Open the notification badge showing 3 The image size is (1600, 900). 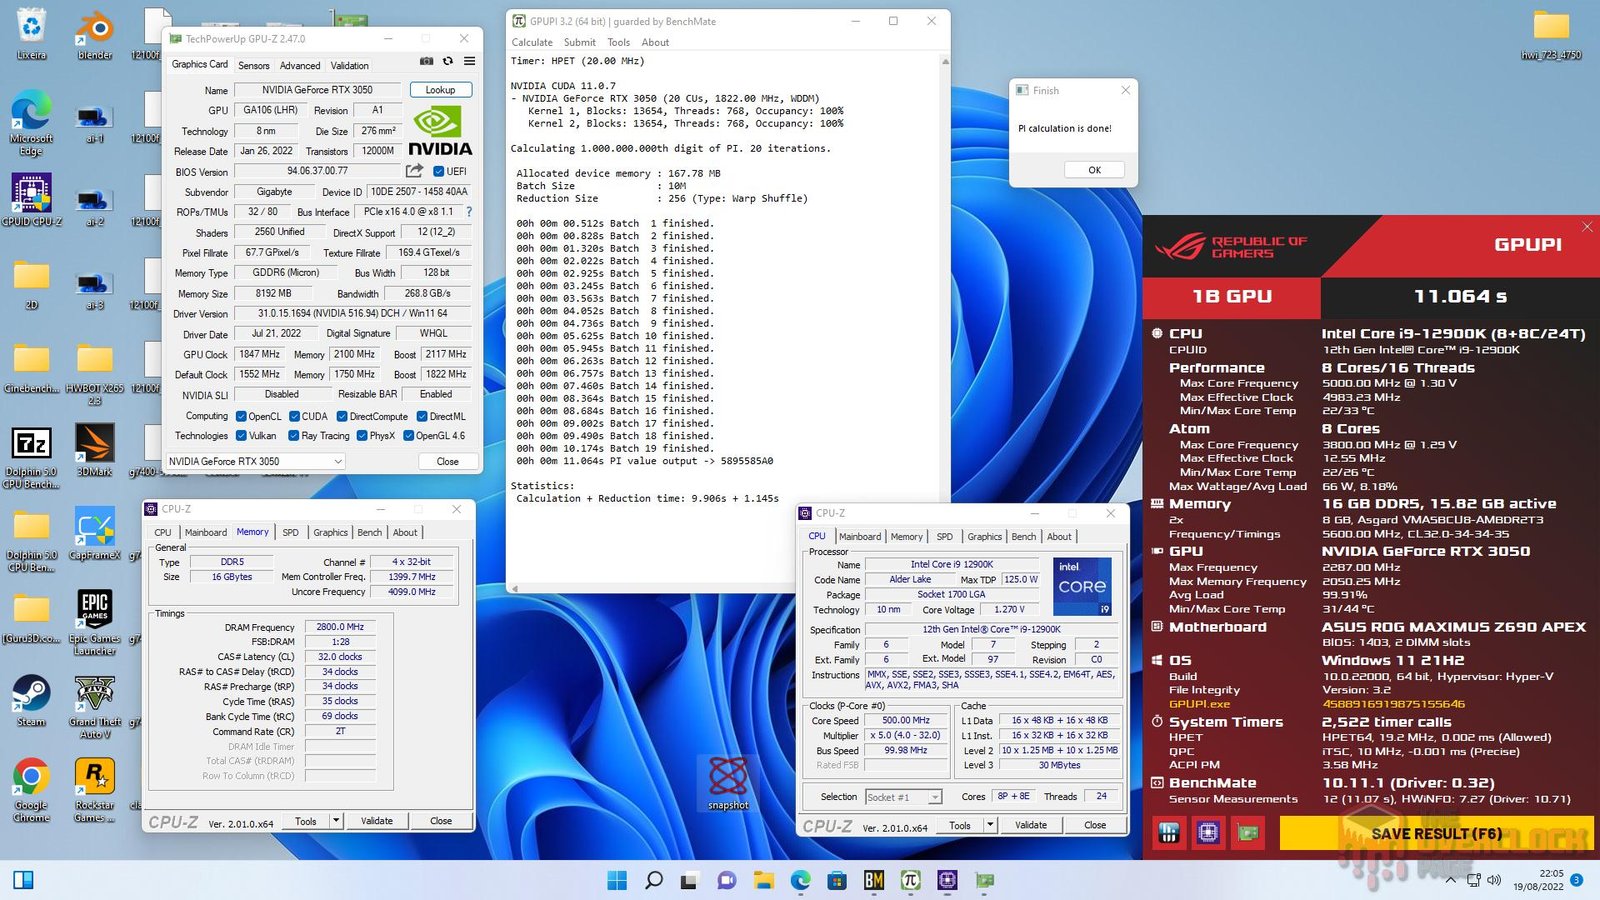click(1576, 880)
